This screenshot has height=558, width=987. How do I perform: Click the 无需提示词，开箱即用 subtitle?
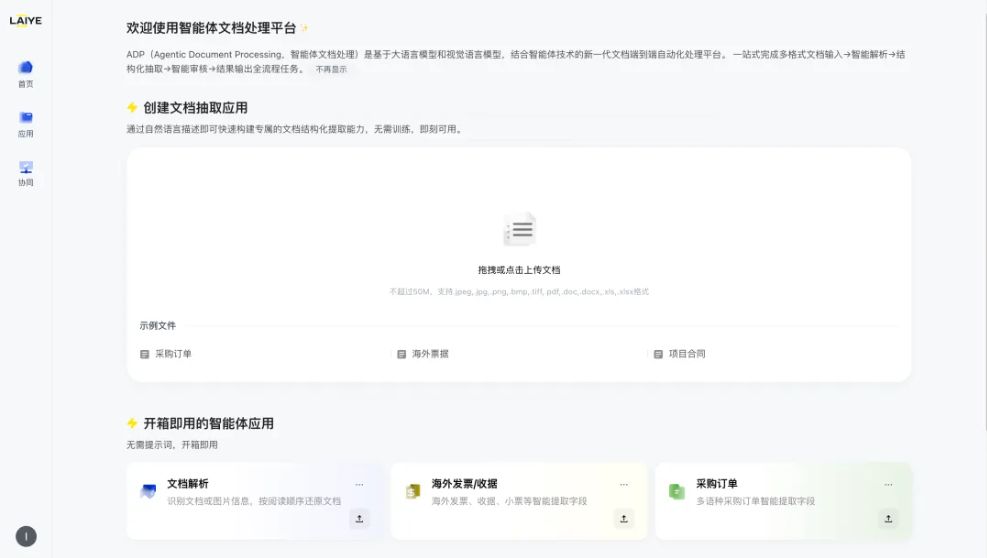pos(172,445)
